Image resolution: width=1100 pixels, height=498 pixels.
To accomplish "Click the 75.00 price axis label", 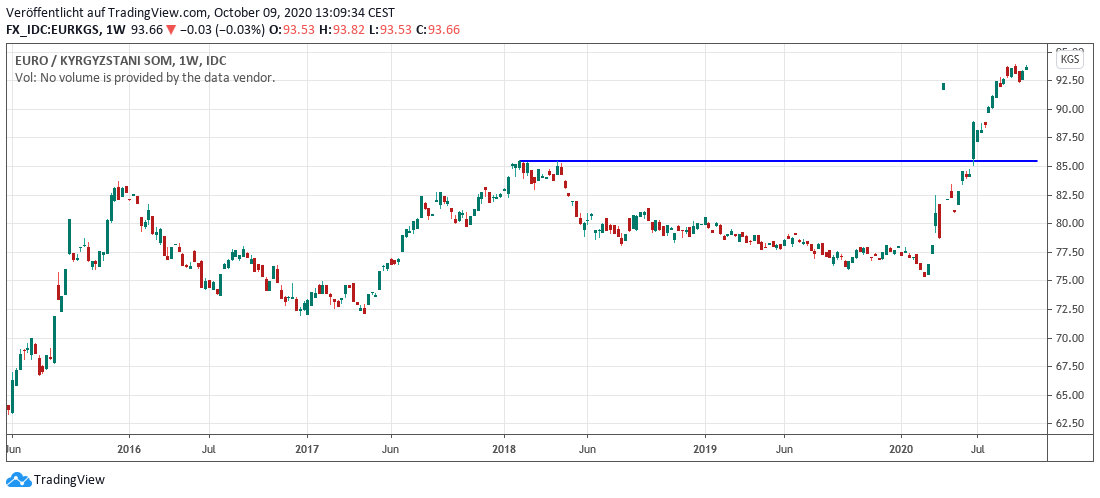I will [1069, 281].
